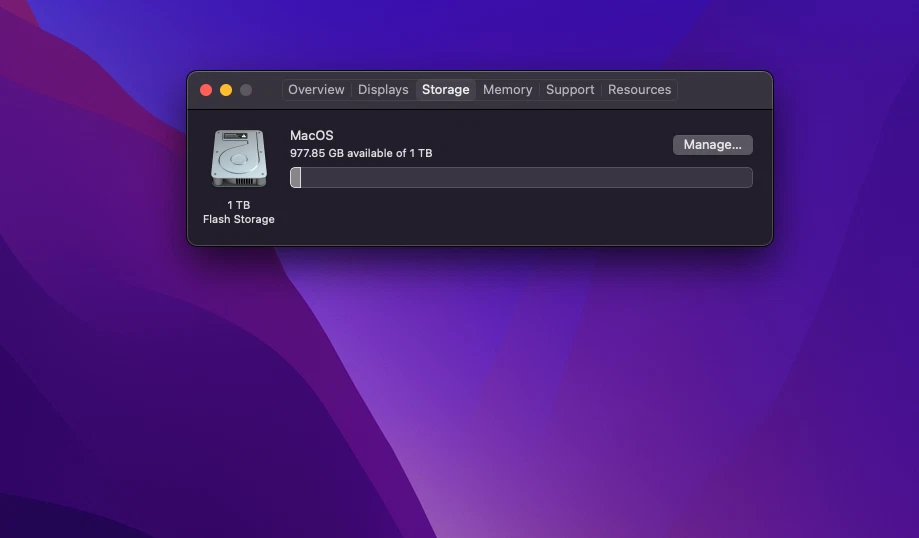Click the flash storage drive icon
The image size is (919, 538).
(239, 158)
